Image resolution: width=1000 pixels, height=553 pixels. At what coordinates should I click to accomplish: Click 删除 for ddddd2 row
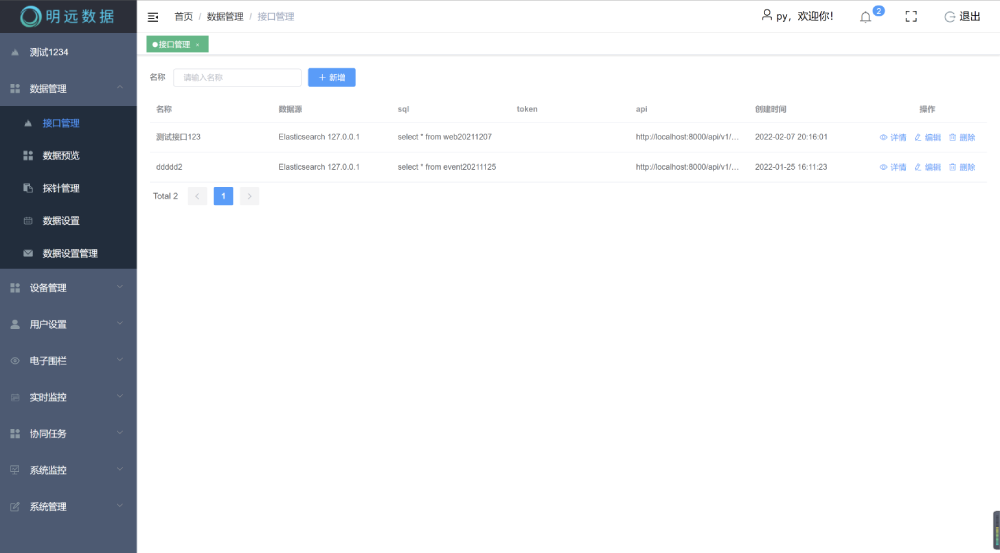coord(962,167)
